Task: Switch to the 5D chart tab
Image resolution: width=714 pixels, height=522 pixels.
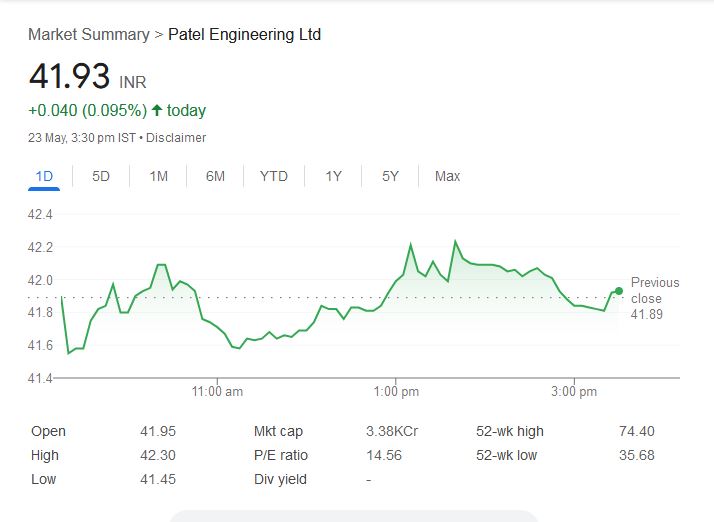Action: tap(101, 176)
